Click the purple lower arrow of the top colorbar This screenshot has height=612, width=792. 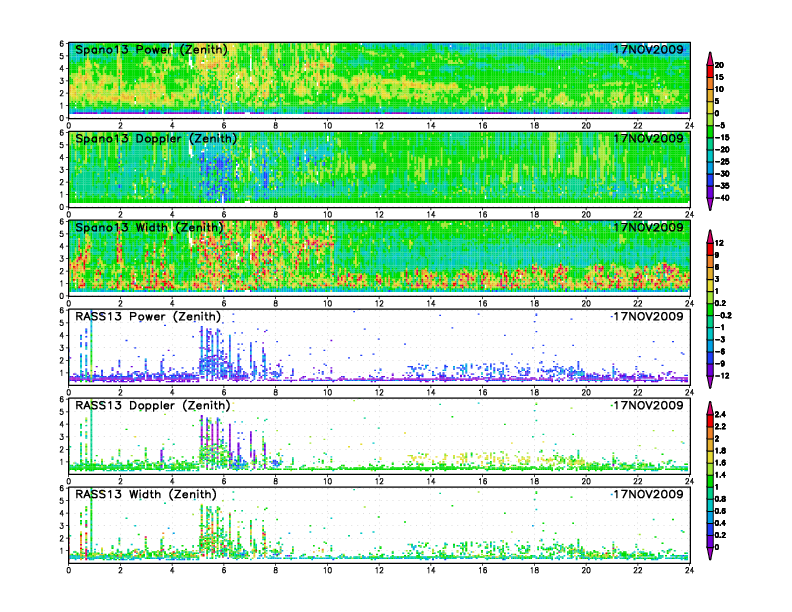pyautogui.click(x=710, y=204)
